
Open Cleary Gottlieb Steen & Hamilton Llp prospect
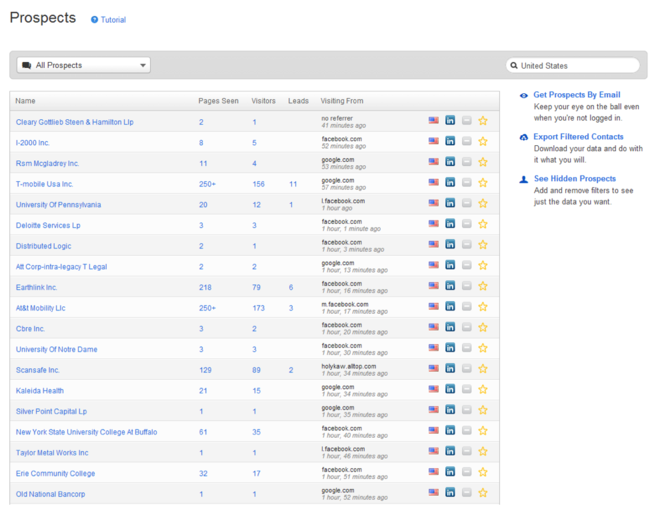tap(75, 122)
